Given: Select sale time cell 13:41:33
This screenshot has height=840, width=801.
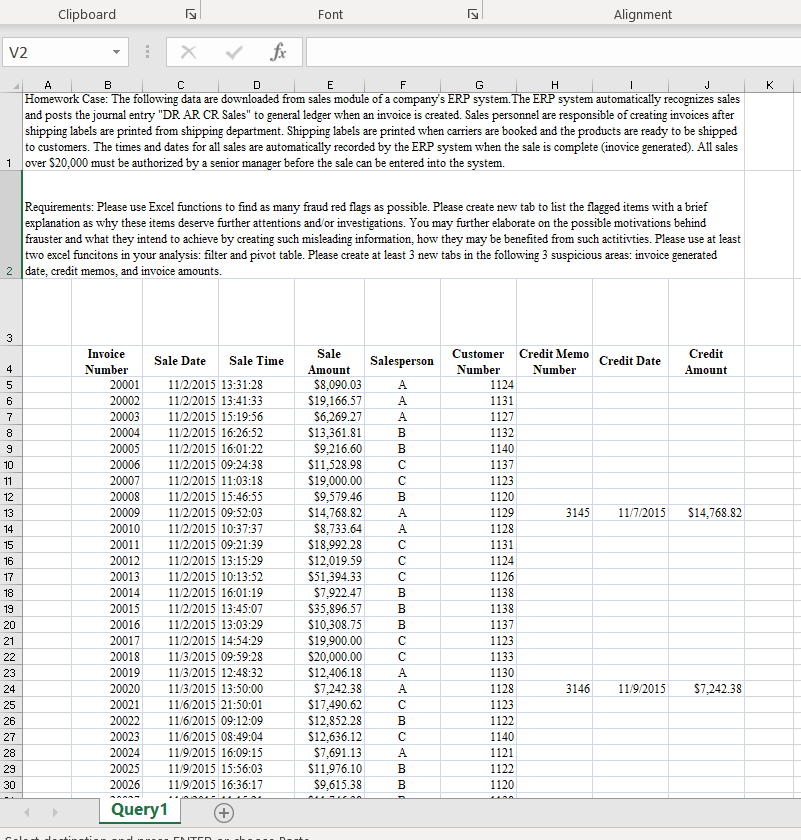Looking at the screenshot, I should point(256,401).
